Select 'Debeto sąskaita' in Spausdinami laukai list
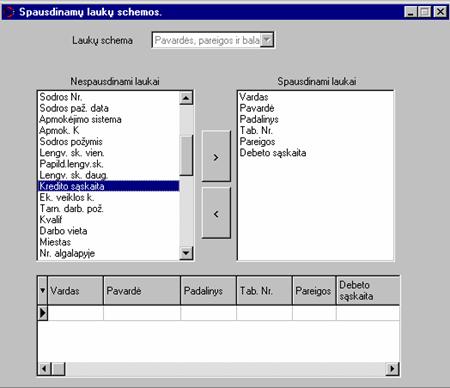This screenshot has width=450, height=388. 315,153
